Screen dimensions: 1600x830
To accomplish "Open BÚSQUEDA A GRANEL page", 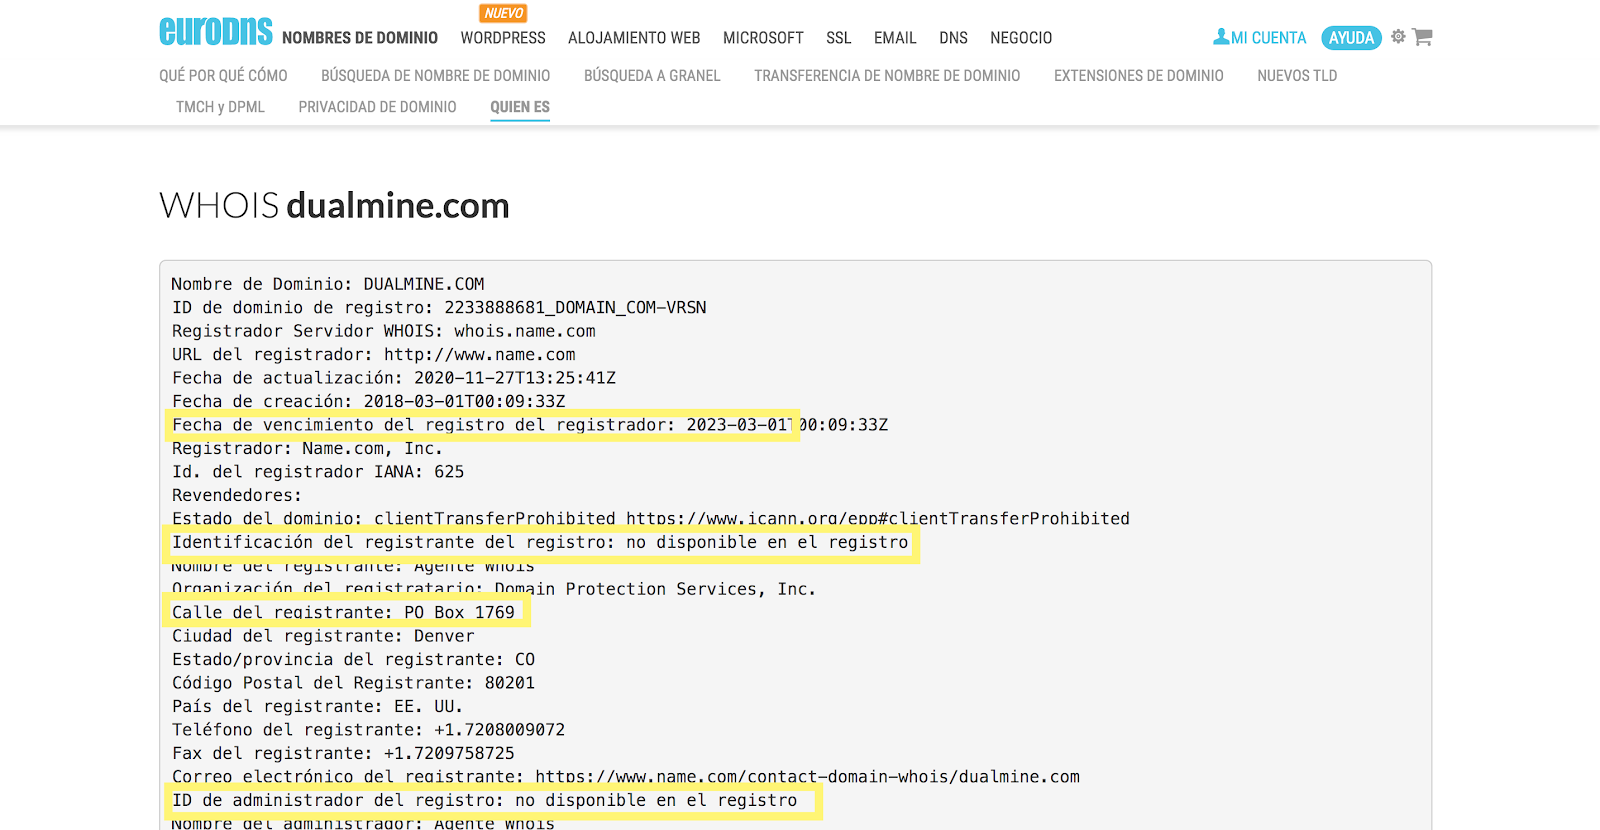I will 652,76.
